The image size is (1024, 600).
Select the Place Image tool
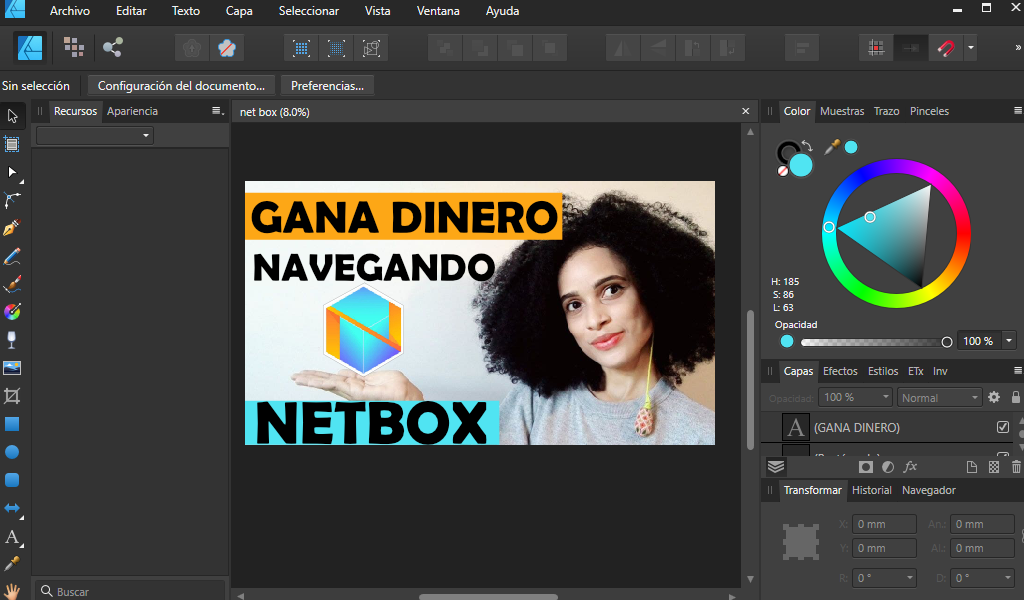pyautogui.click(x=12, y=368)
